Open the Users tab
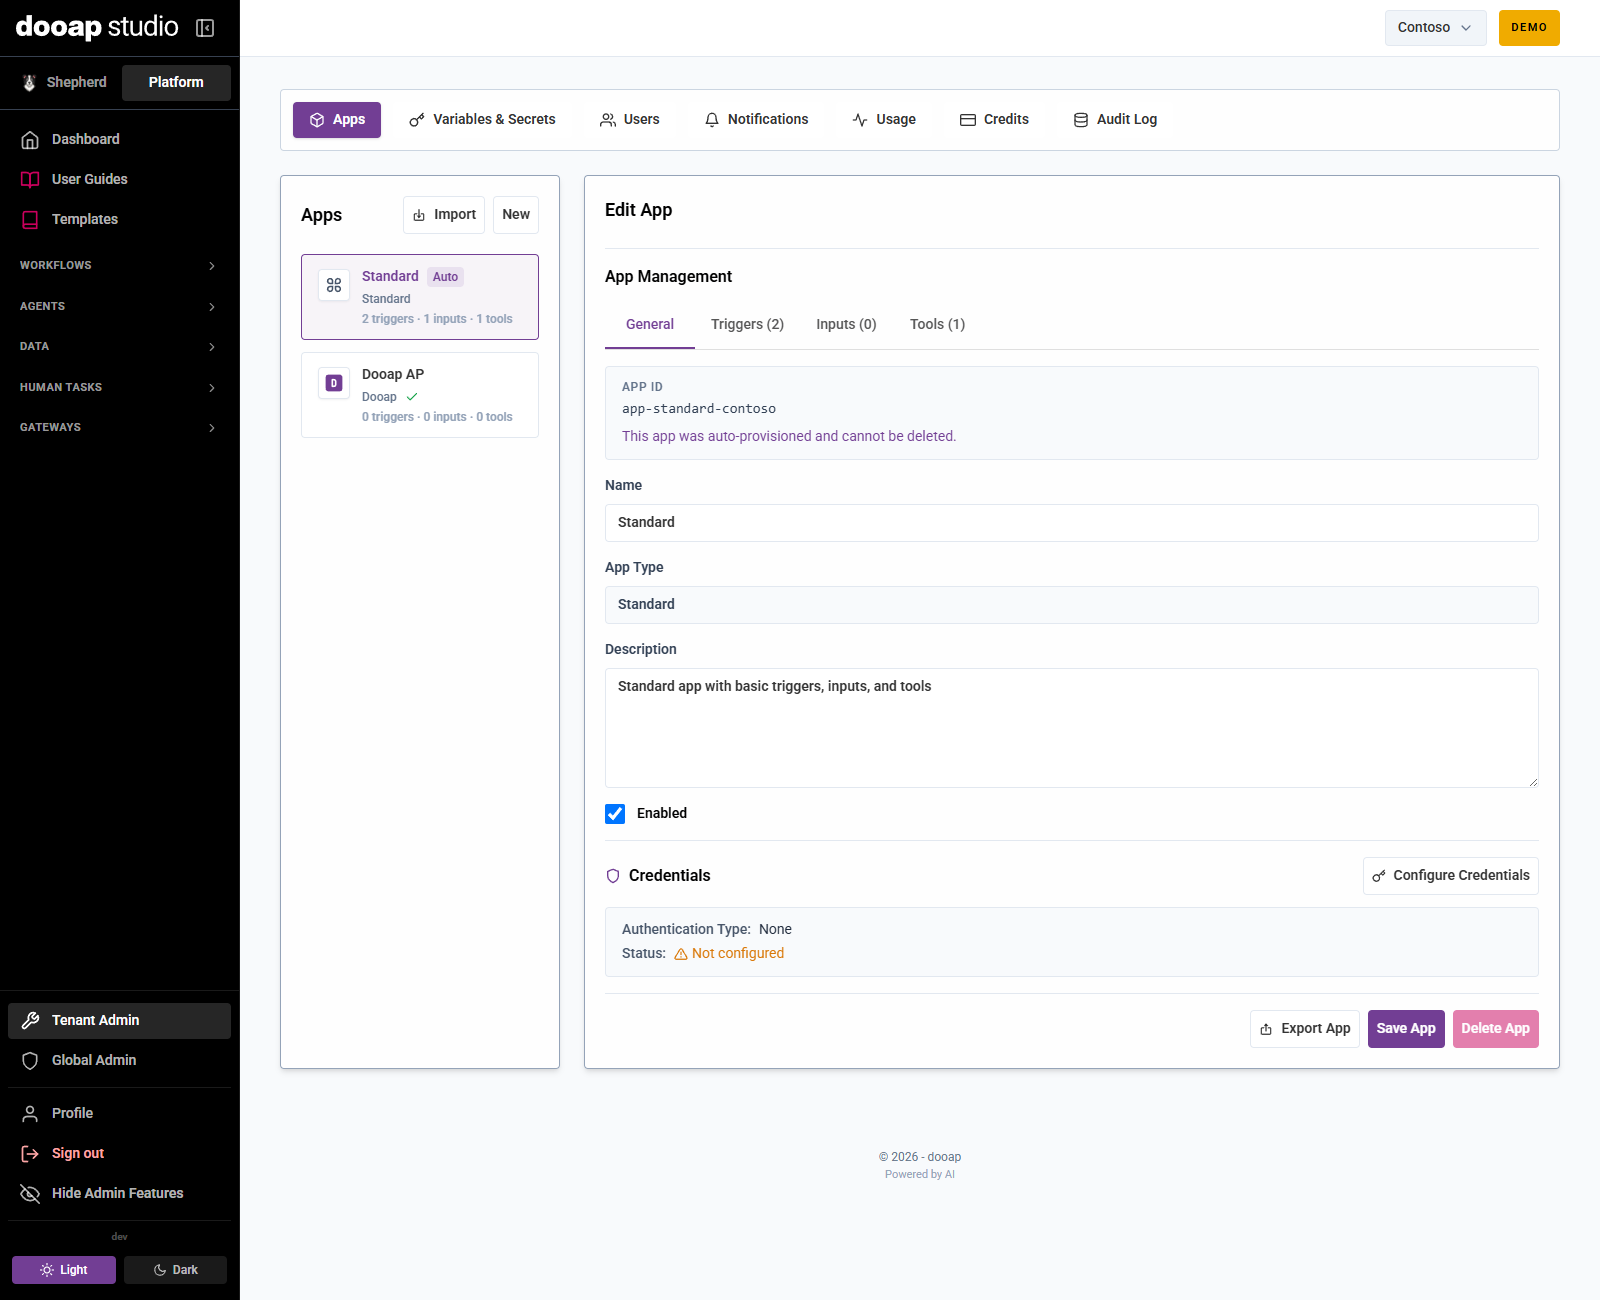 tap(629, 120)
